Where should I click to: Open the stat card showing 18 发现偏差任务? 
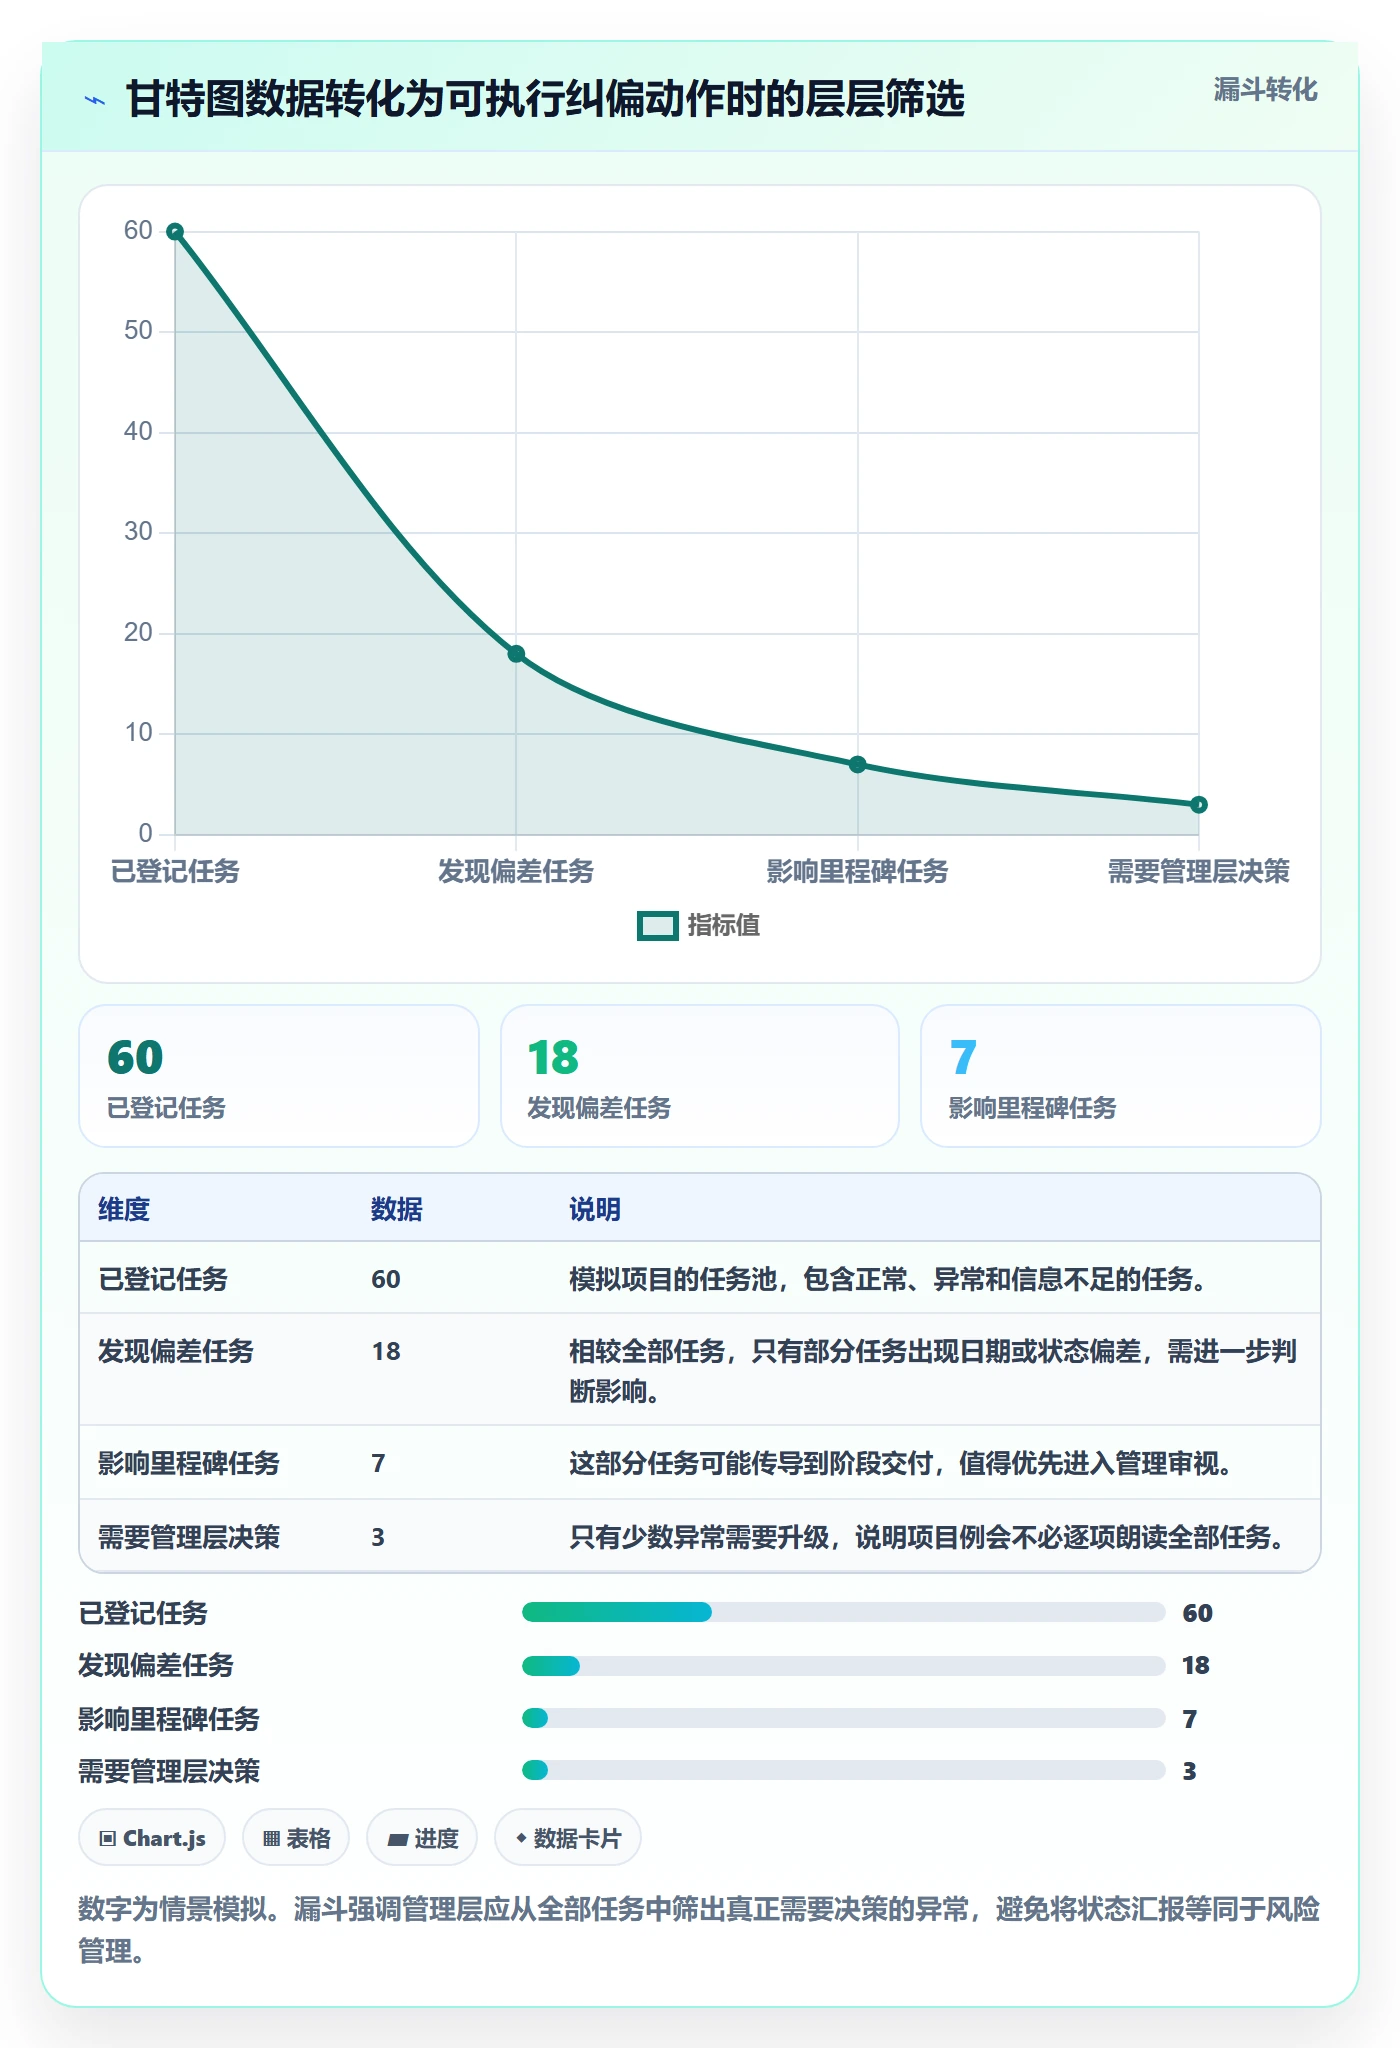(x=700, y=1076)
